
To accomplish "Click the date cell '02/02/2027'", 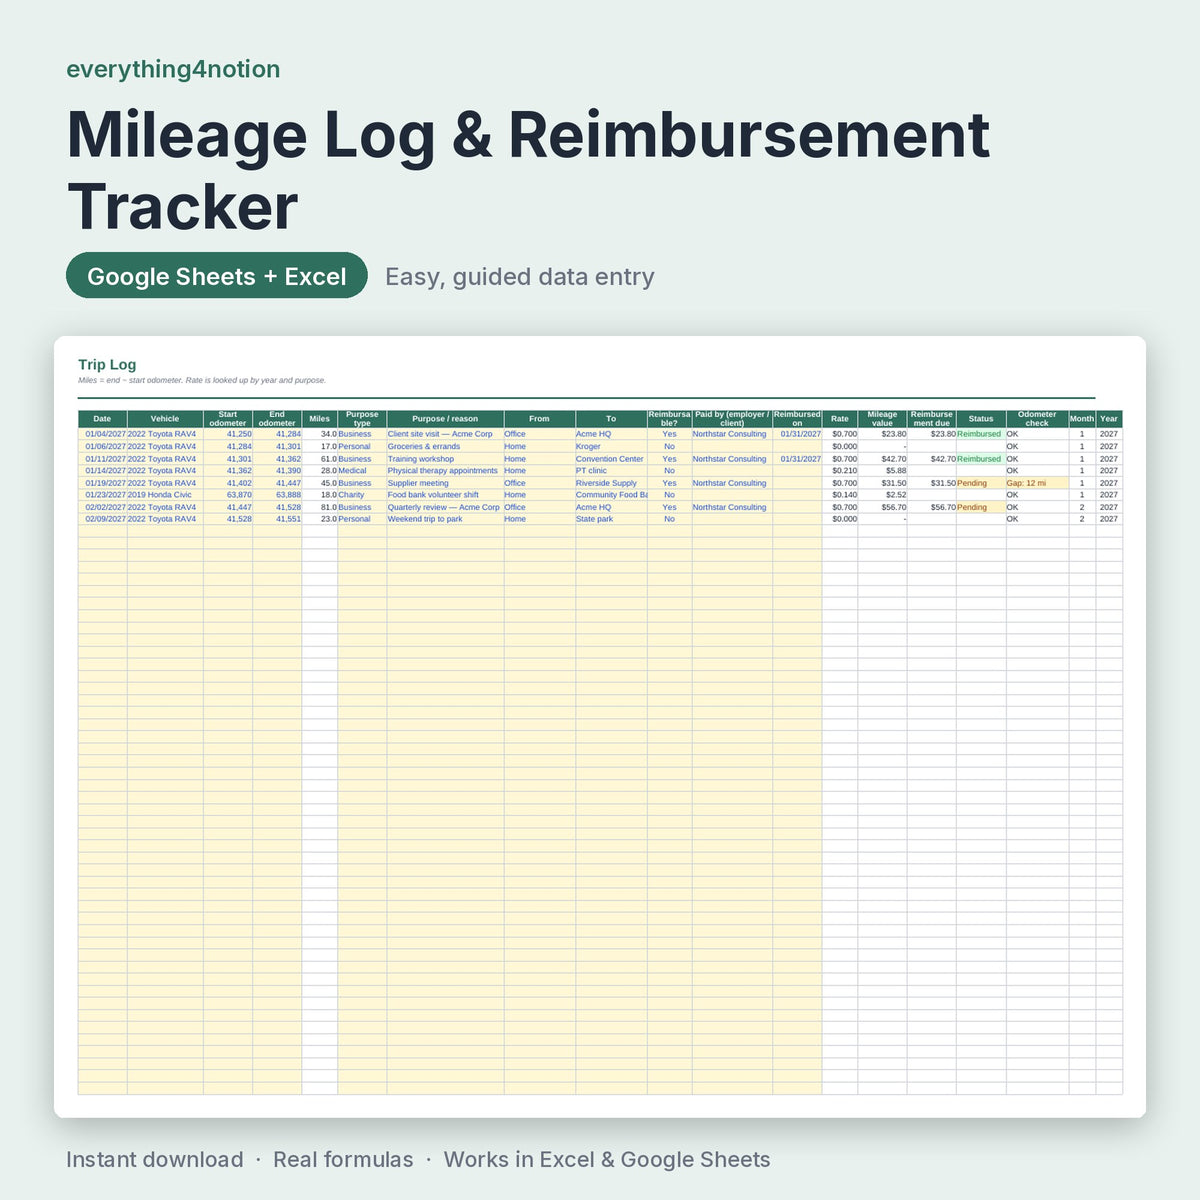I will pos(102,507).
